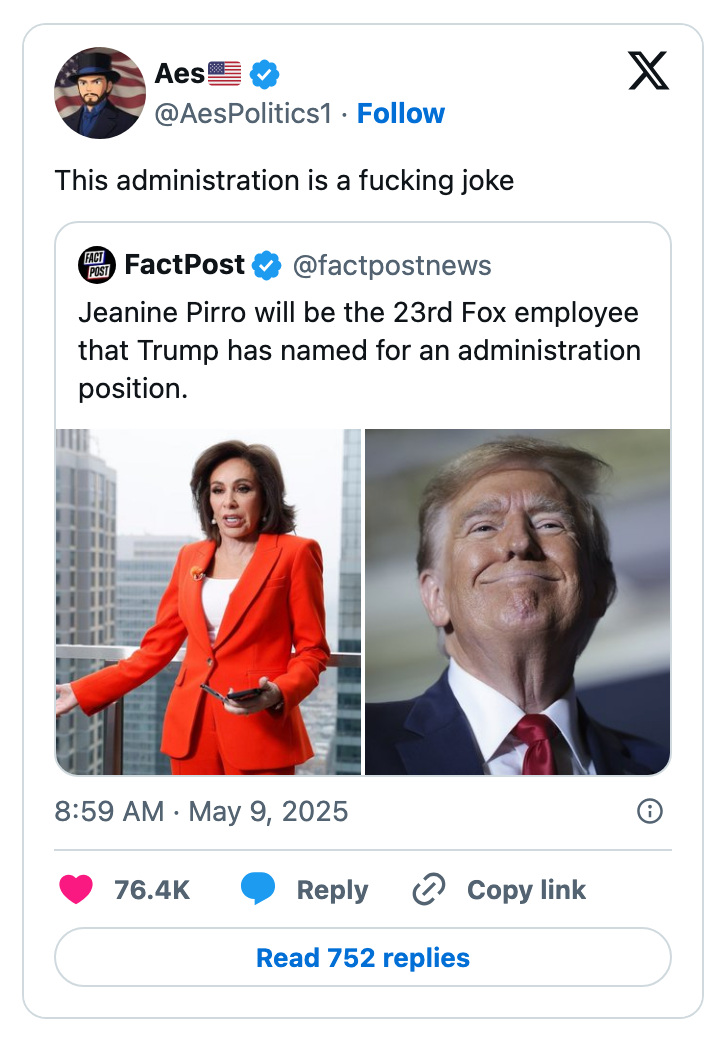
Task: Click the Copy link chain icon
Action: pyautogui.click(x=428, y=889)
